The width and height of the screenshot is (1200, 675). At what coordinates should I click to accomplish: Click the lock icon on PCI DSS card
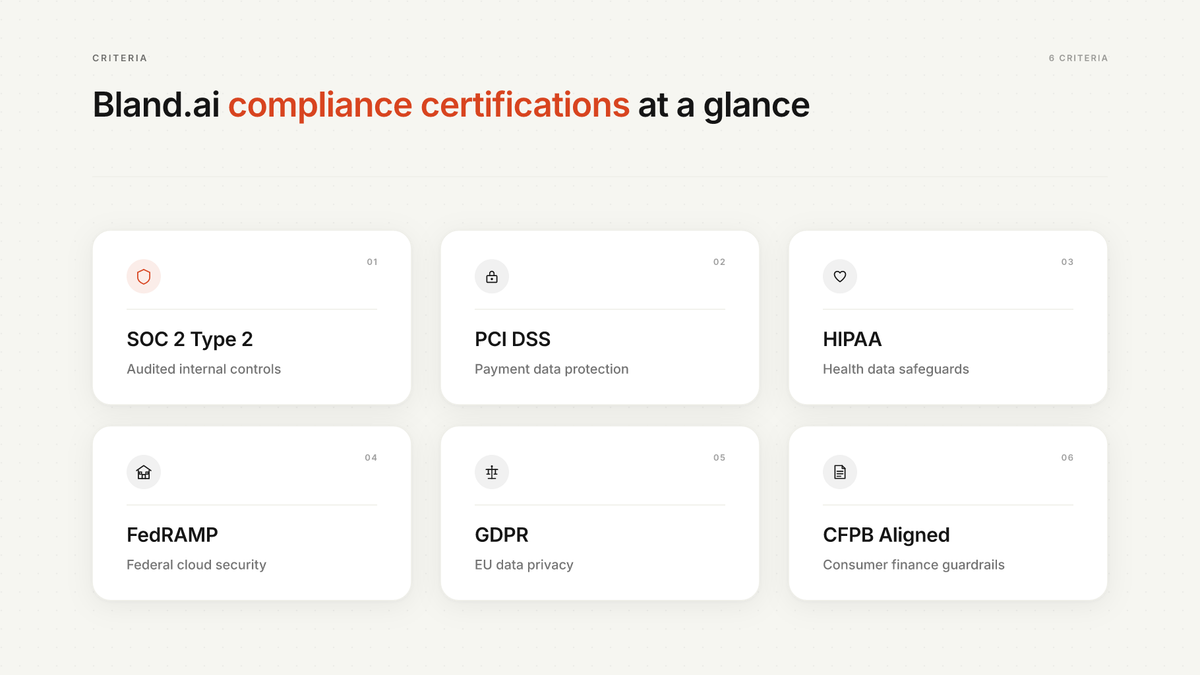pos(492,277)
